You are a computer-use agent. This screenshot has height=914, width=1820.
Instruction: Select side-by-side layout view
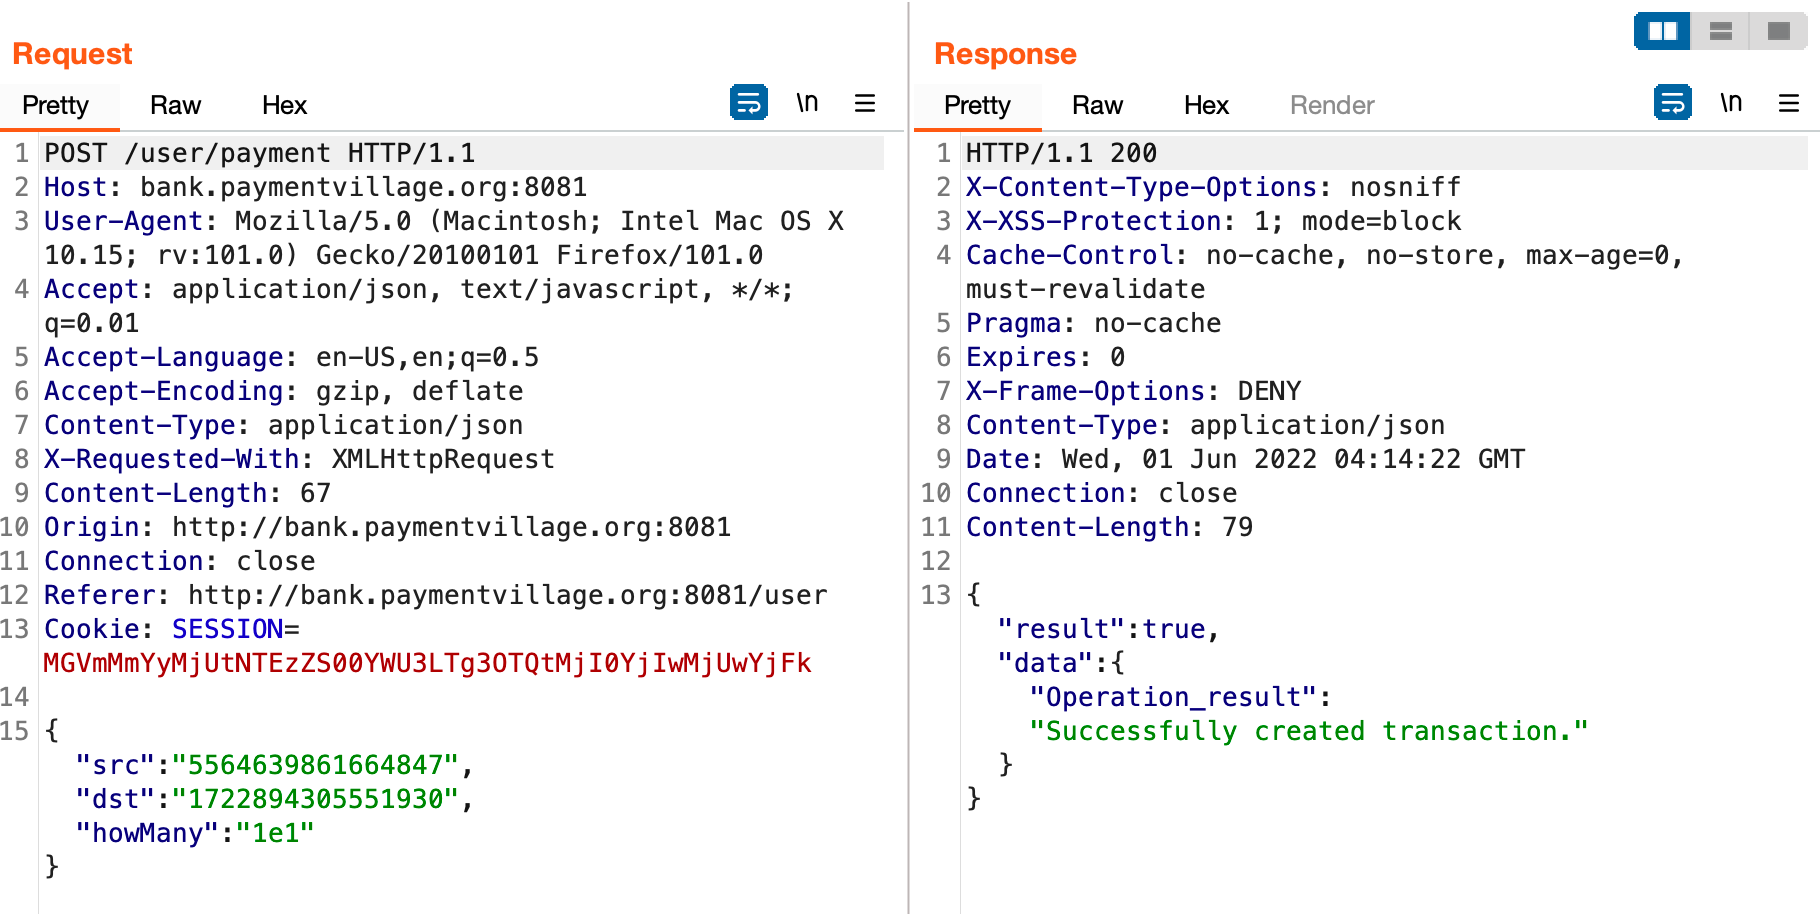click(x=1662, y=31)
